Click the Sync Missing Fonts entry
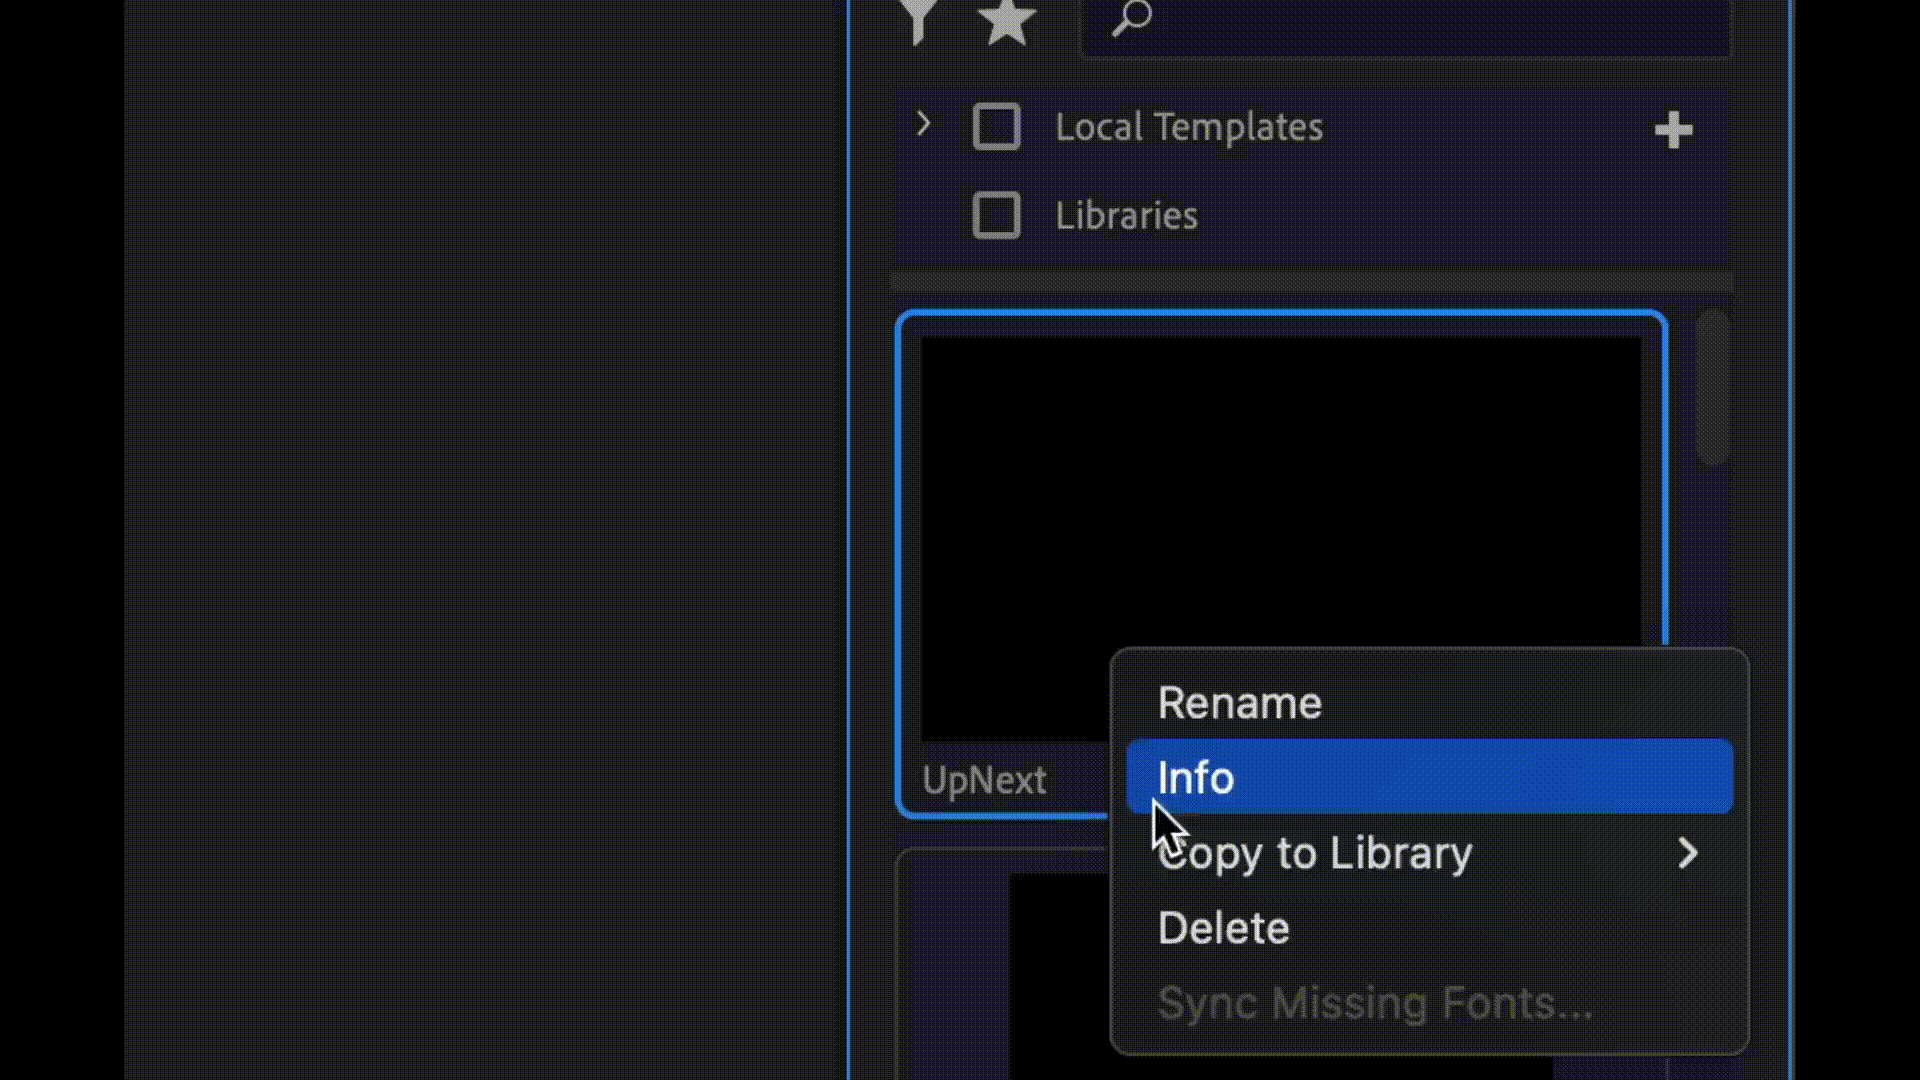 [1374, 1003]
